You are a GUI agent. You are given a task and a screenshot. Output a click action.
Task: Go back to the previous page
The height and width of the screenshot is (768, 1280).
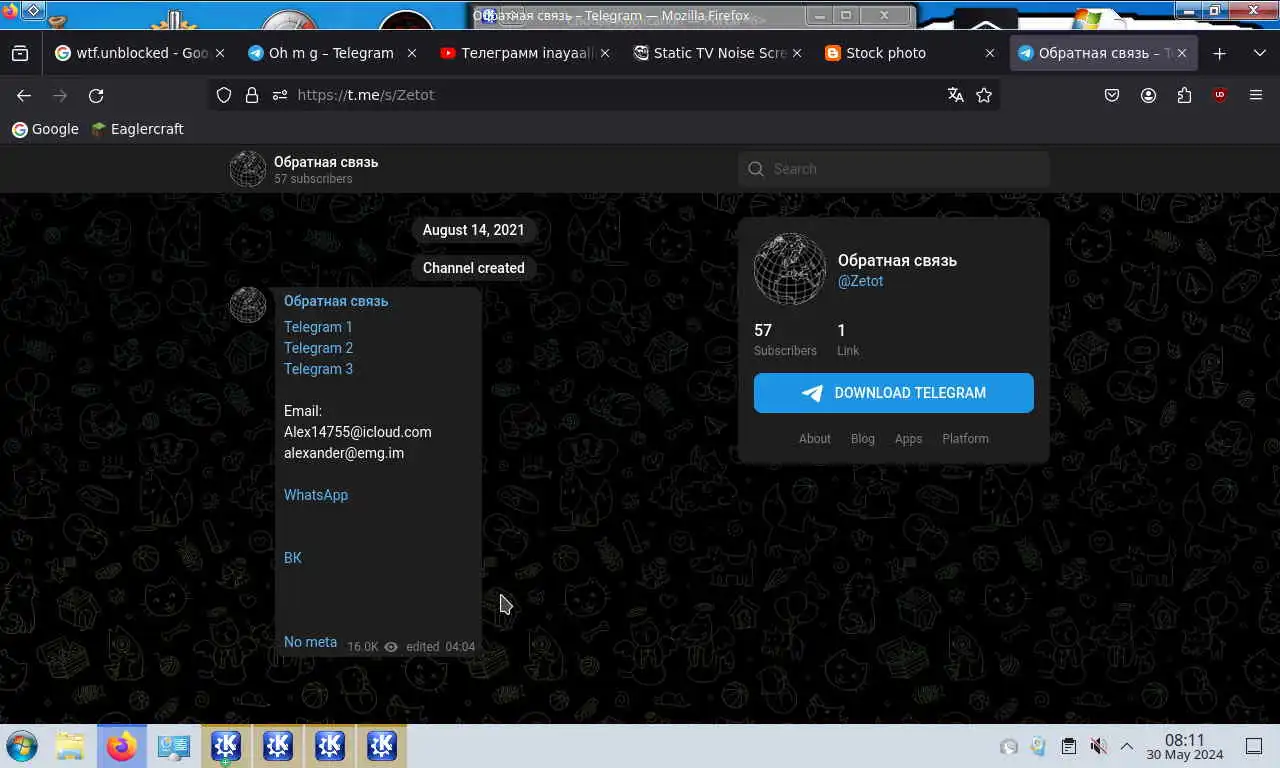pos(24,95)
